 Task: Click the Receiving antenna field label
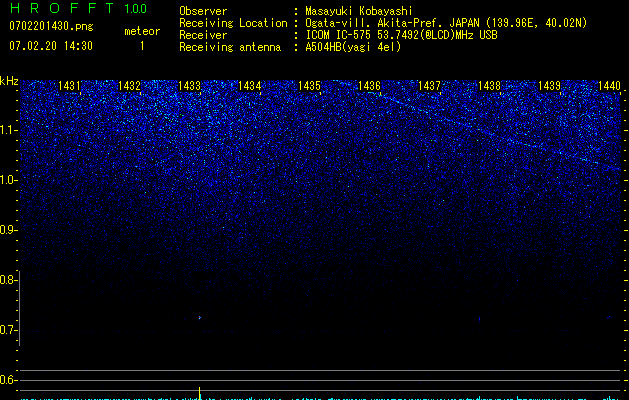230,47
